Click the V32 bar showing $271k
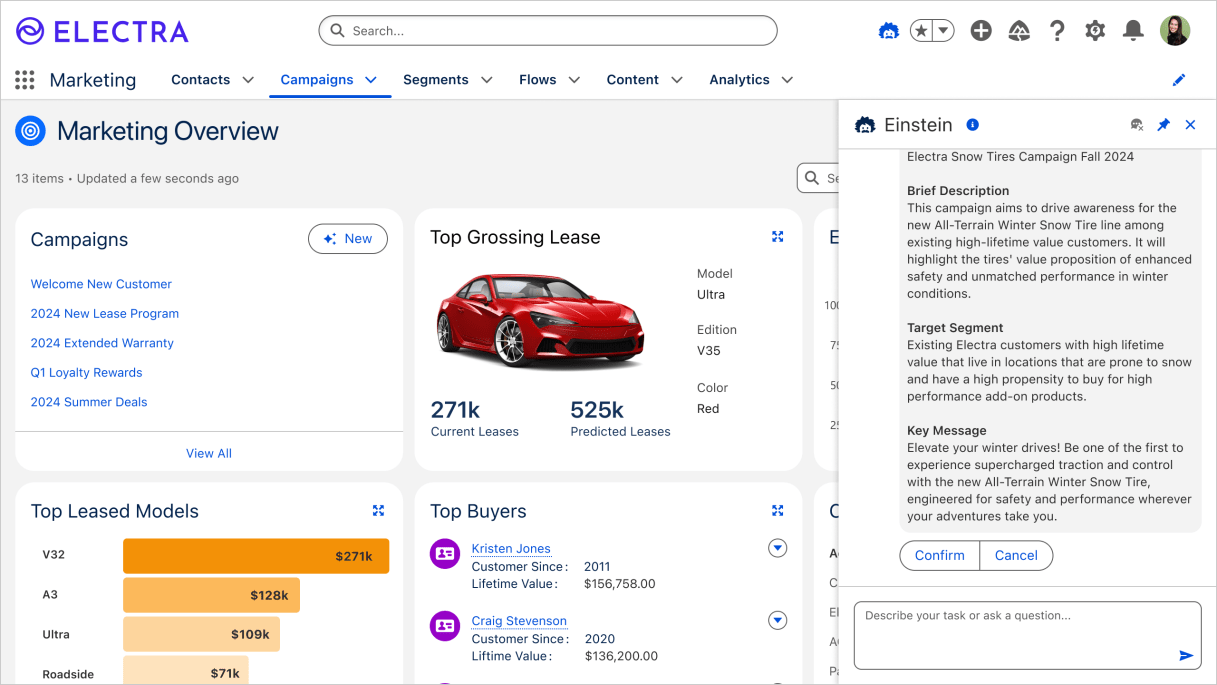 click(255, 555)
